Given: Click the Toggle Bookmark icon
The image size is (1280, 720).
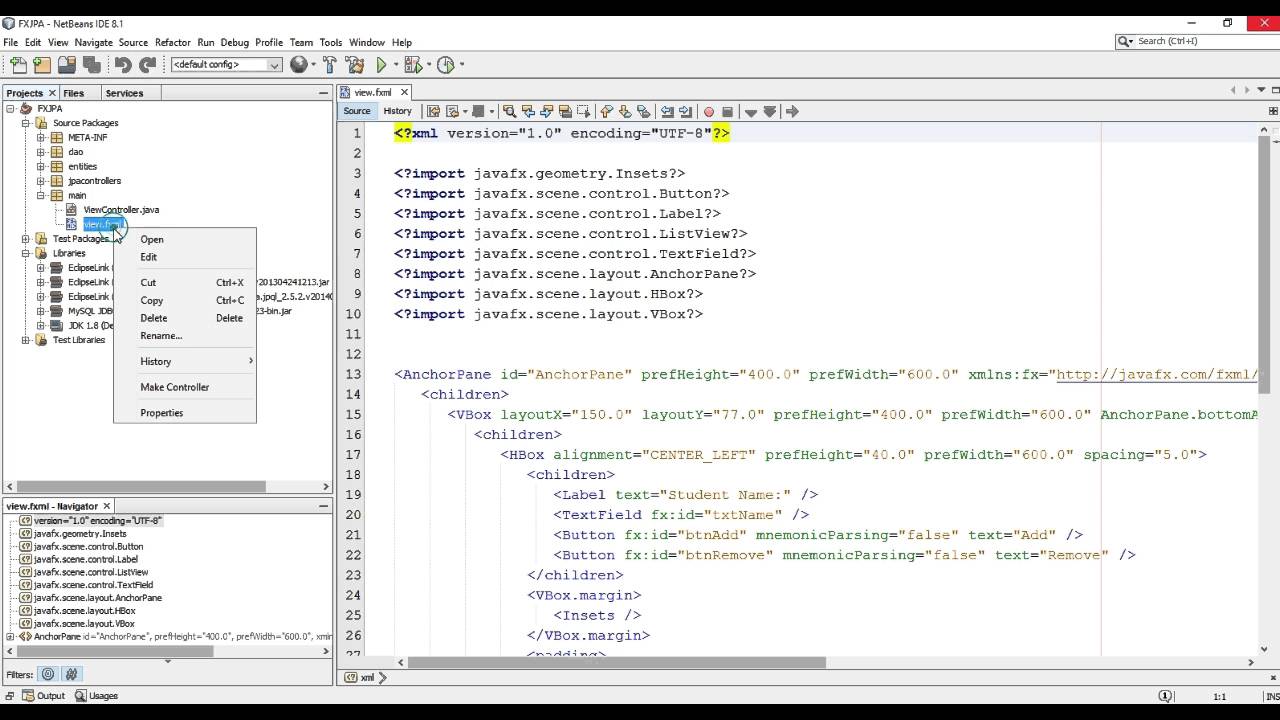Looking at the screenshot, I should pos(643,111).
